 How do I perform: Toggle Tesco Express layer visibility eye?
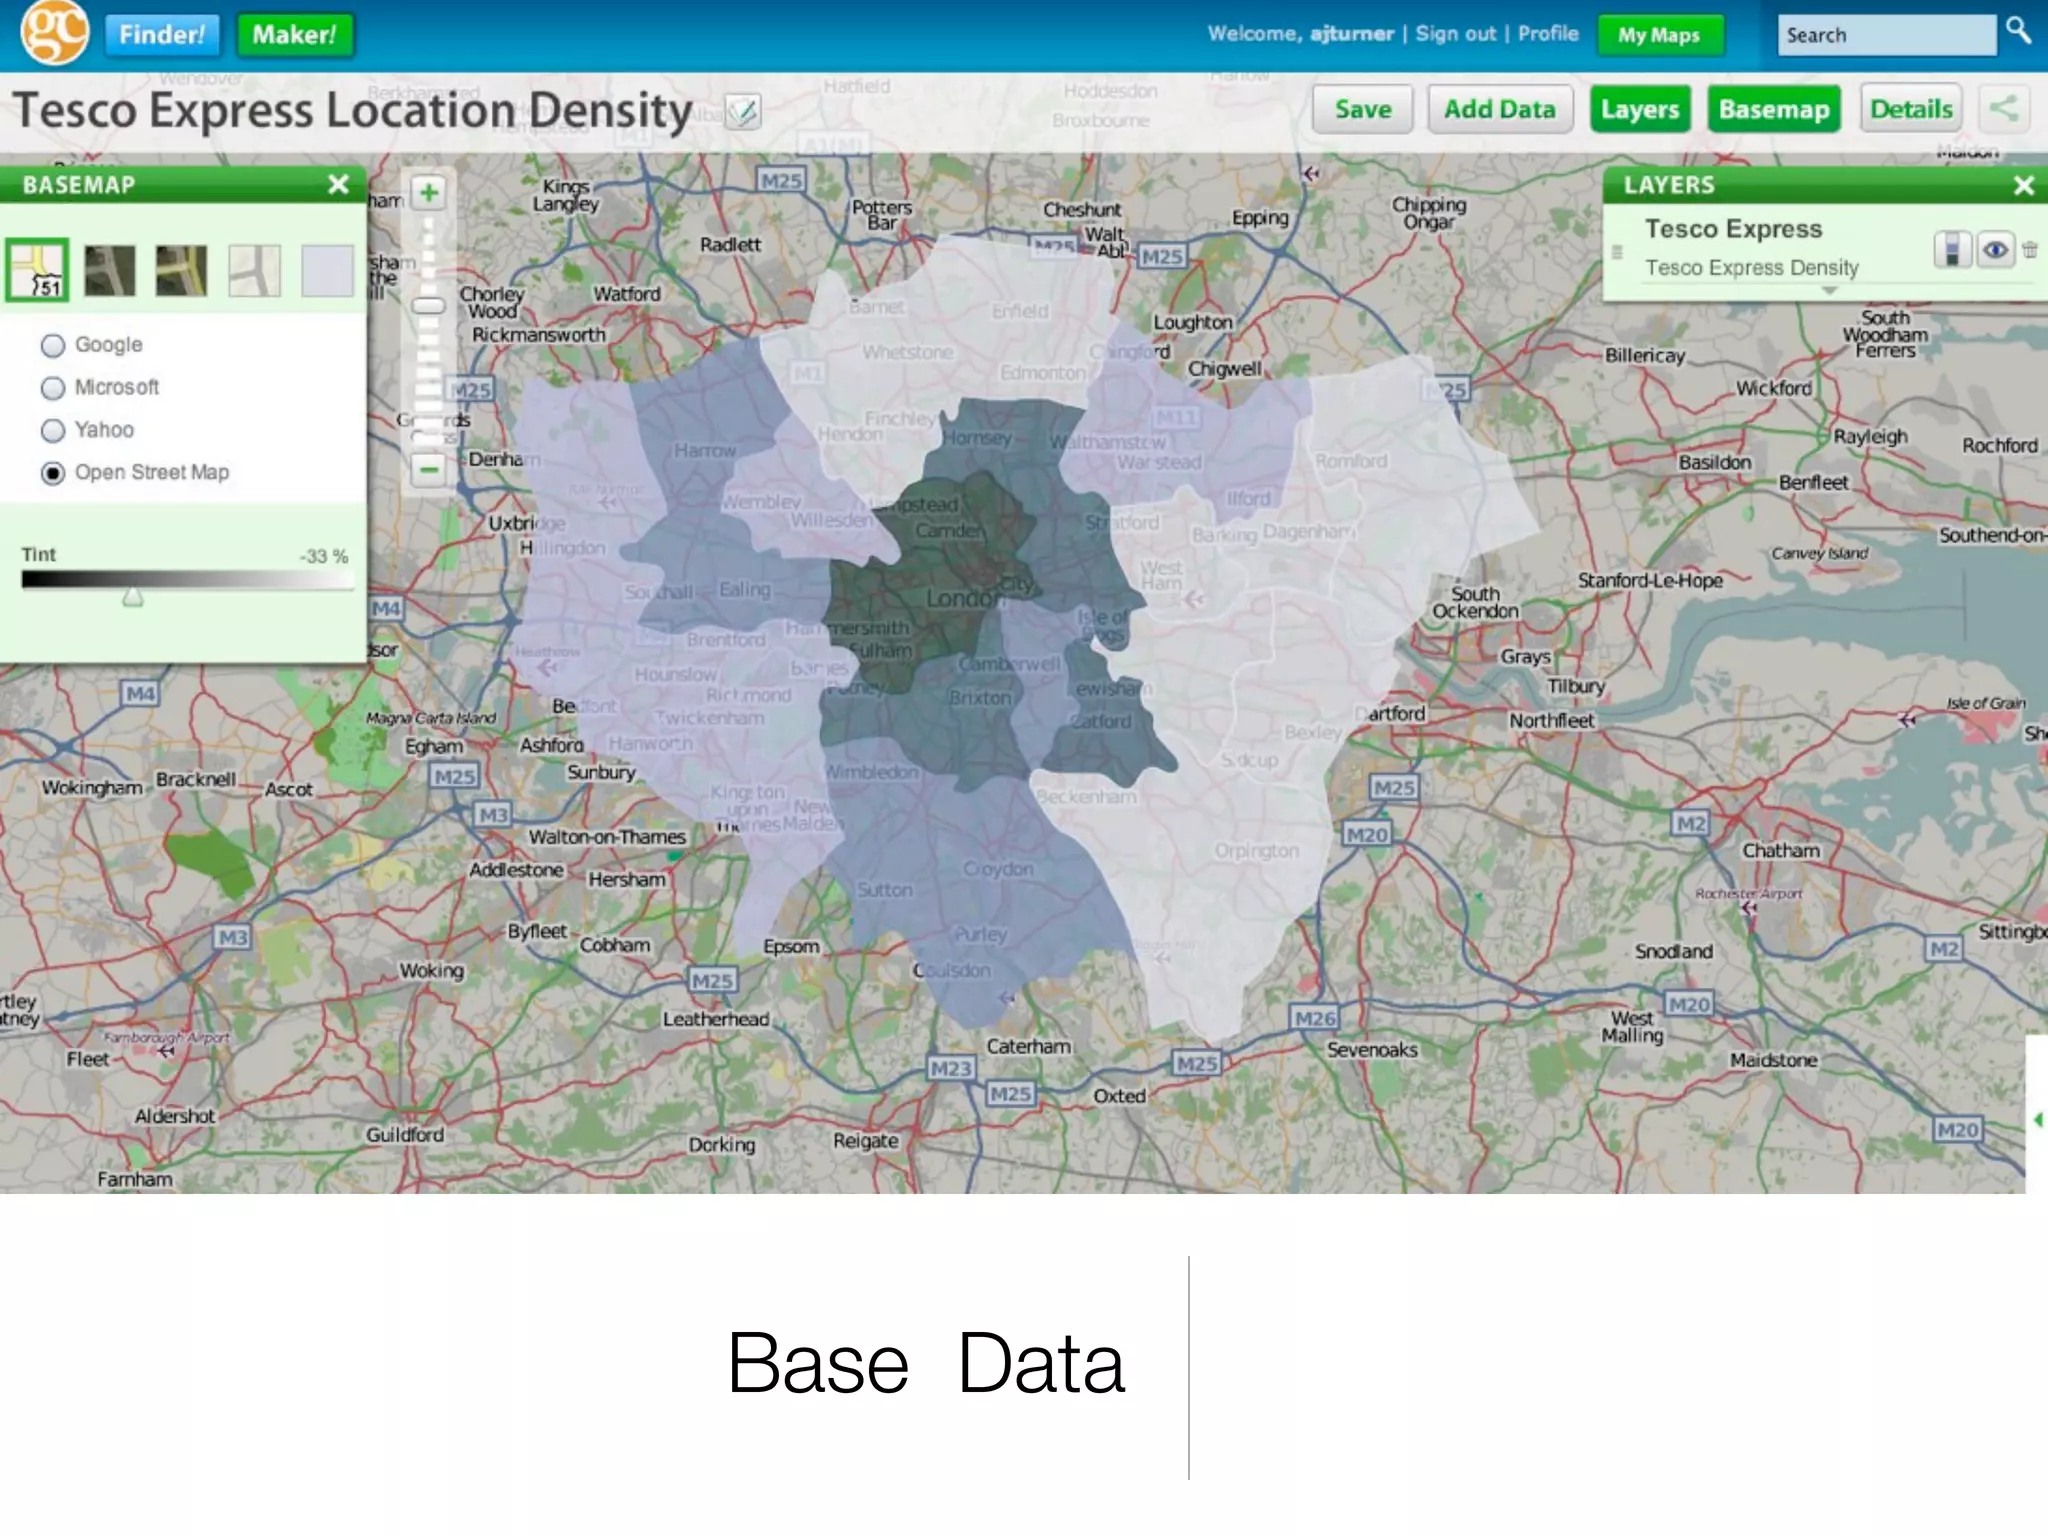1994,250
